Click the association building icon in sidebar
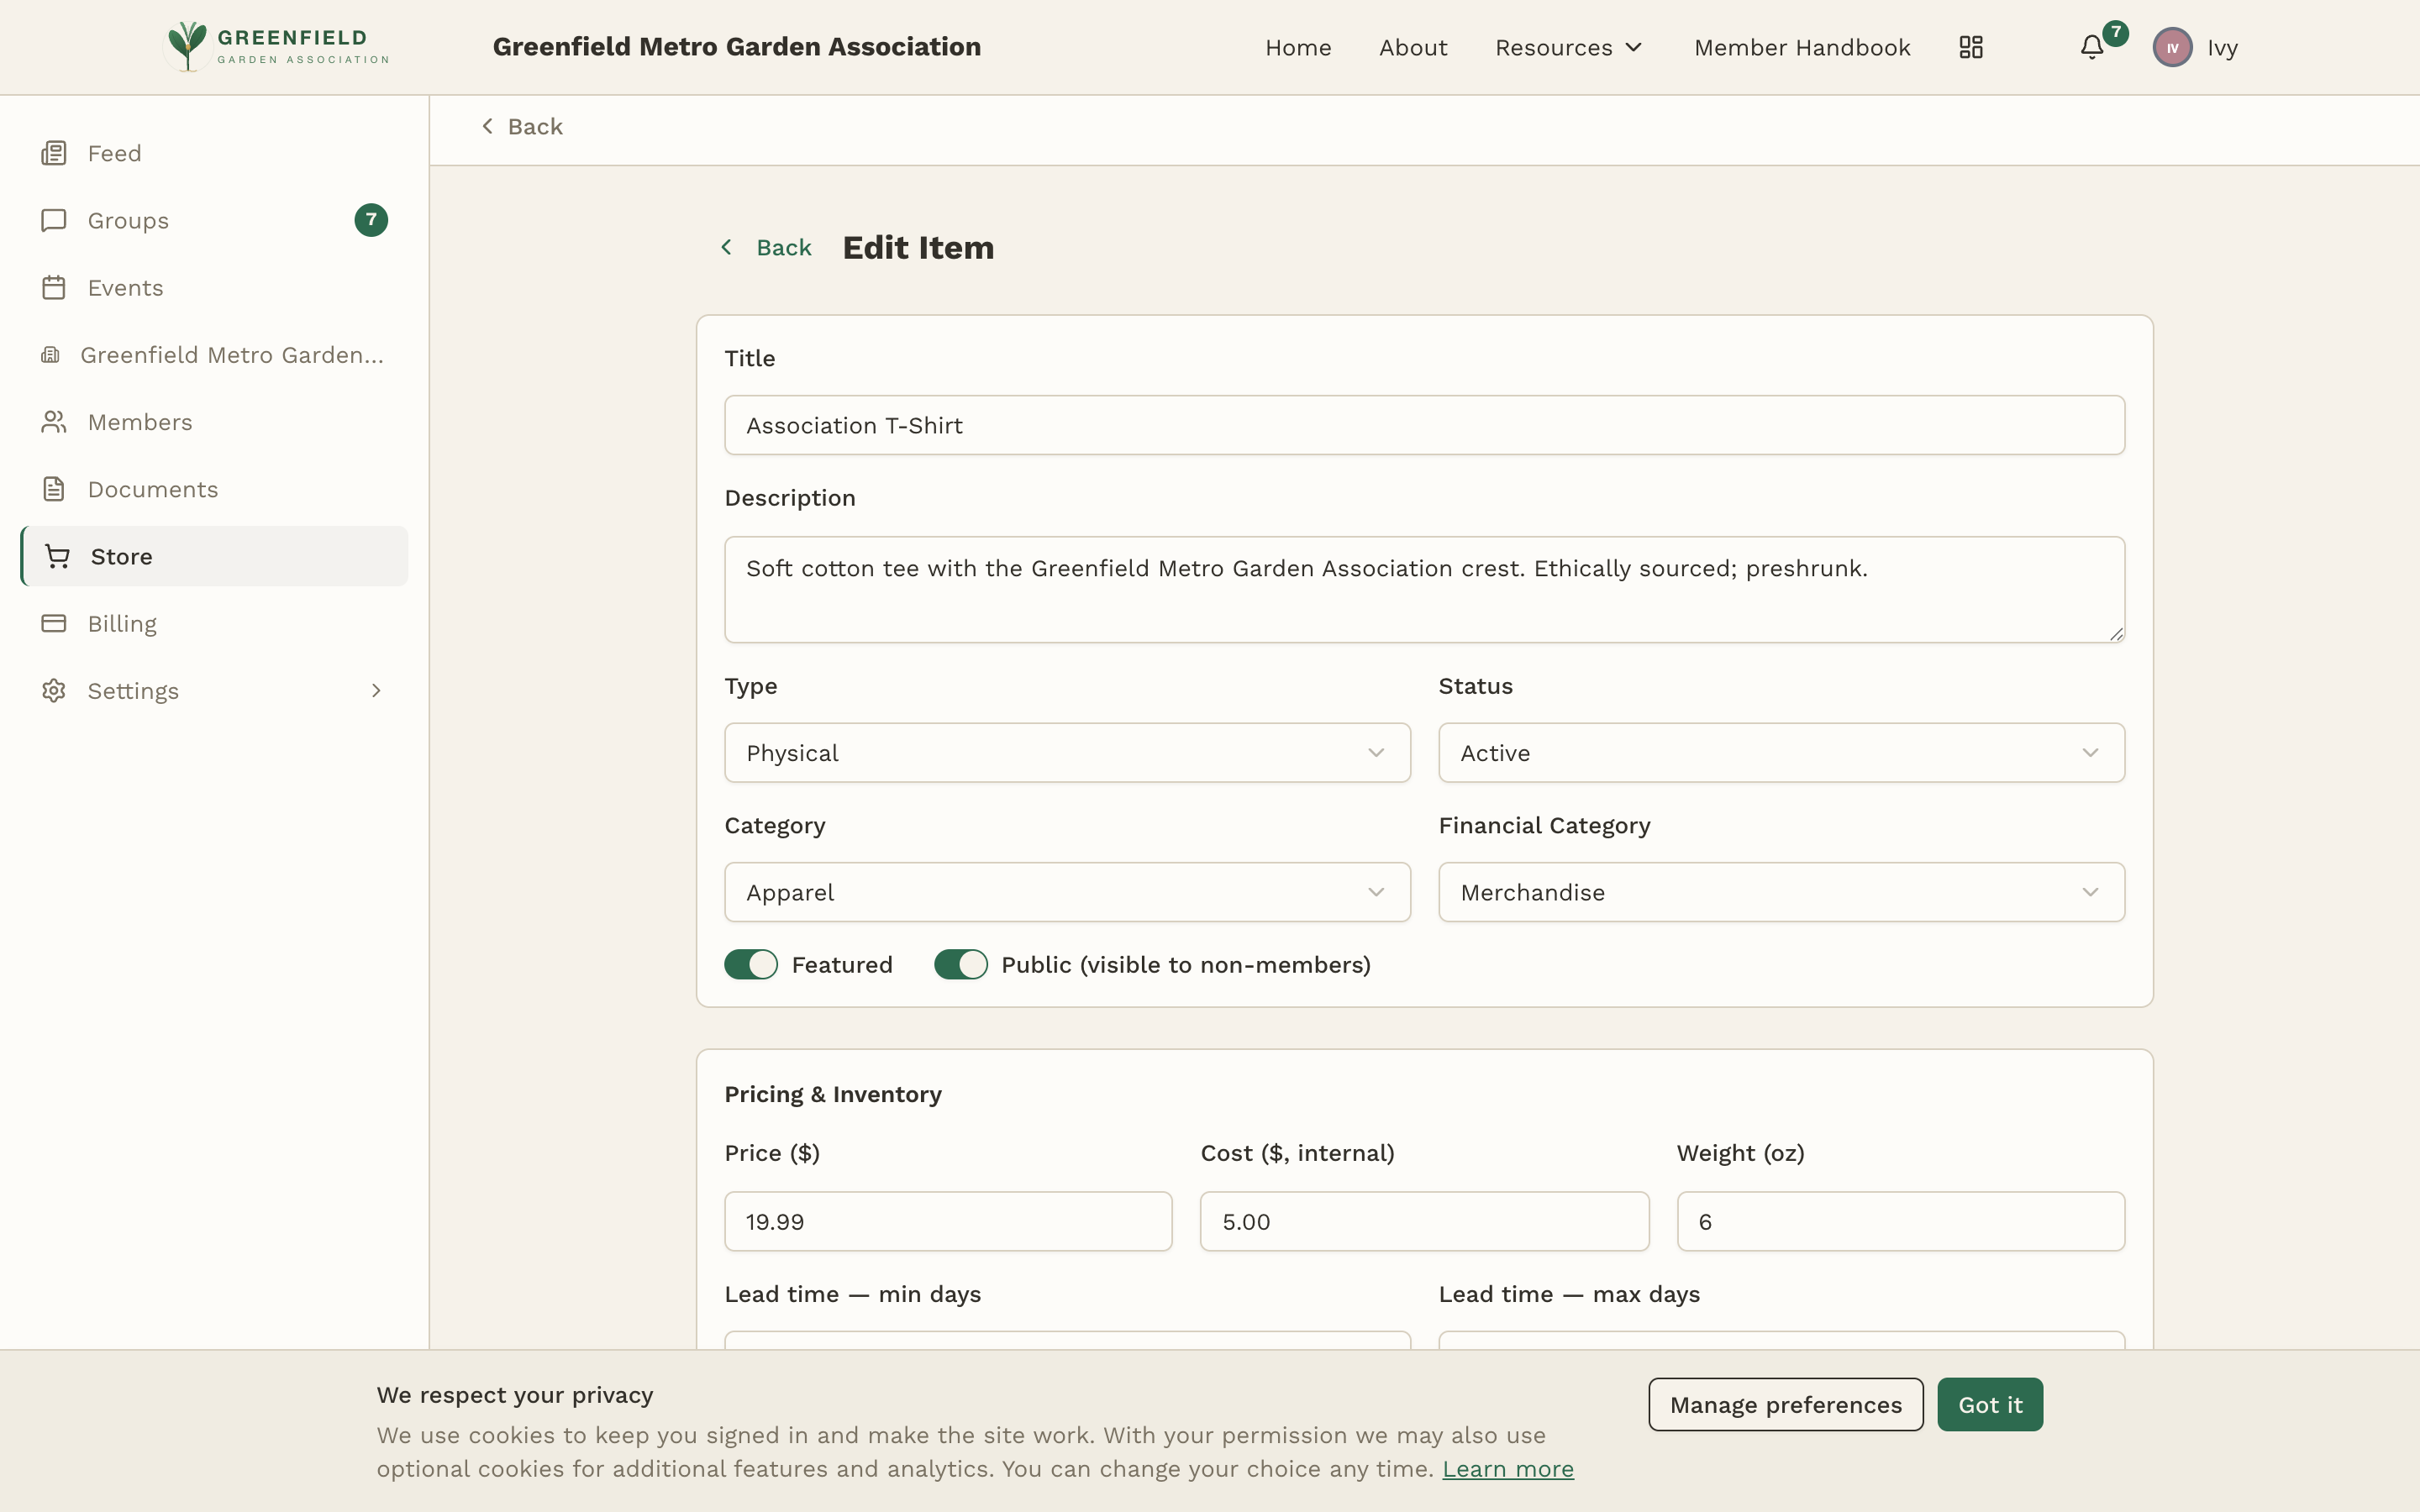The height and width of the screenshot is (1512, 2420). click(x=50, y=355)
